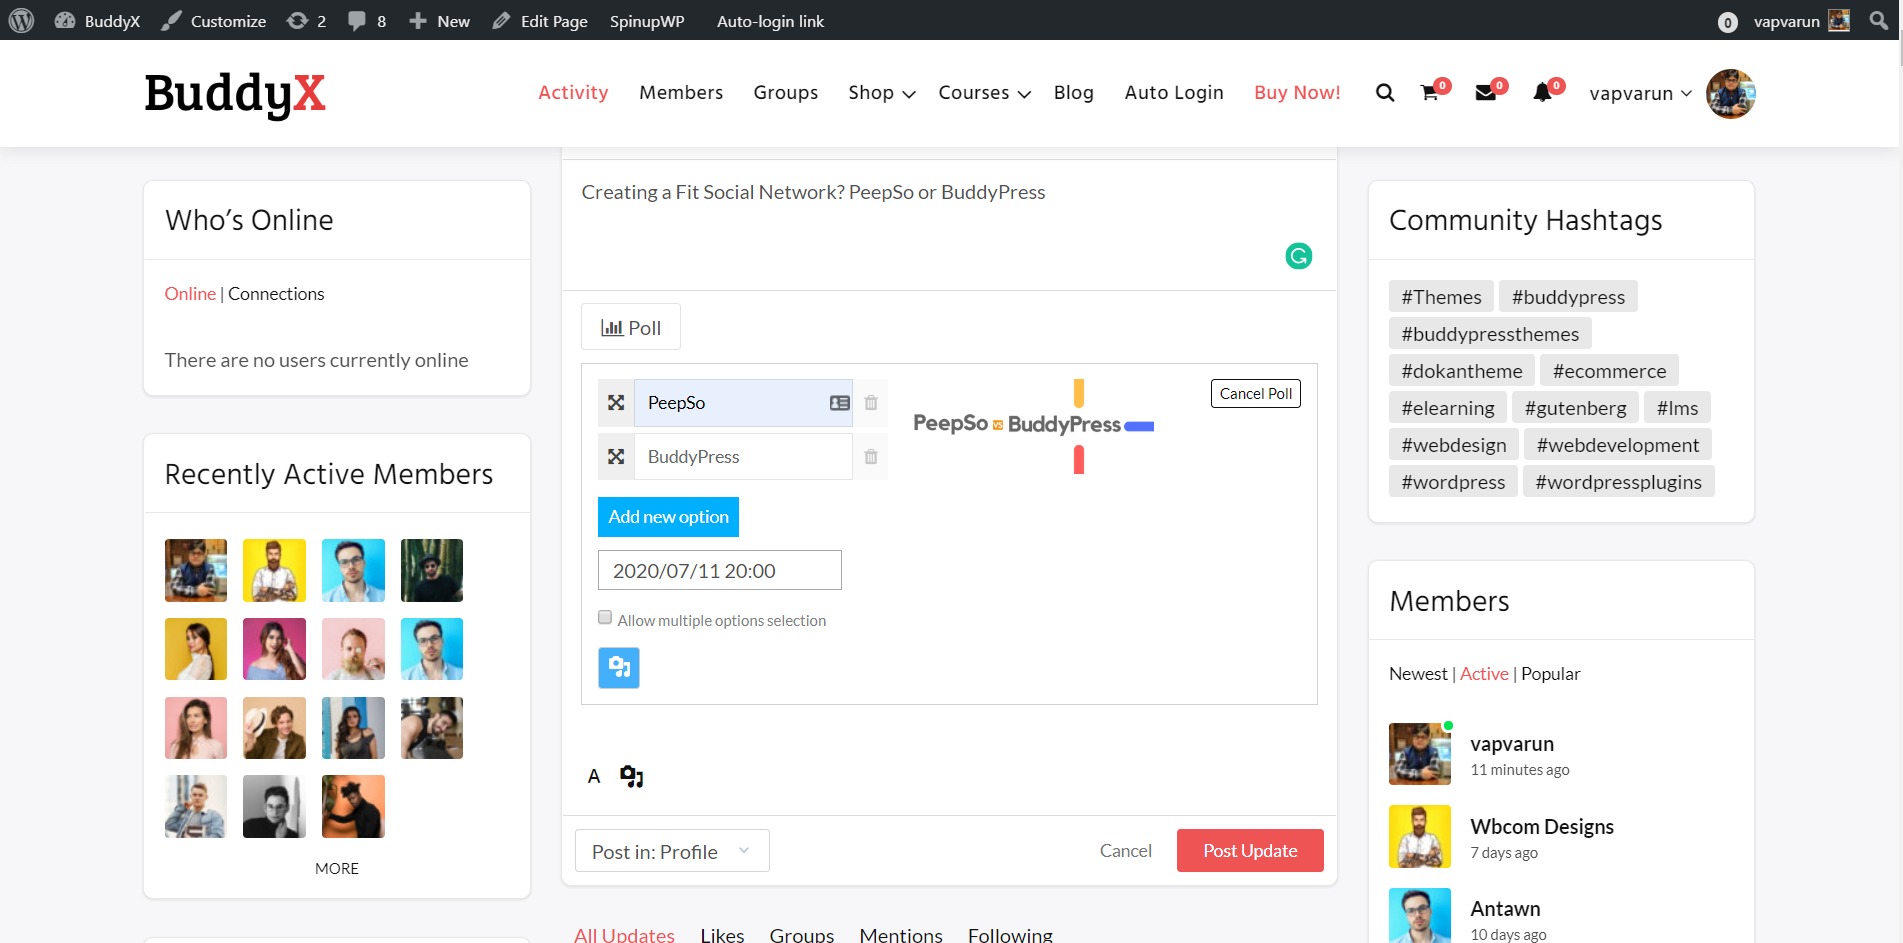Switch to the Likes tab

point(722,935)
